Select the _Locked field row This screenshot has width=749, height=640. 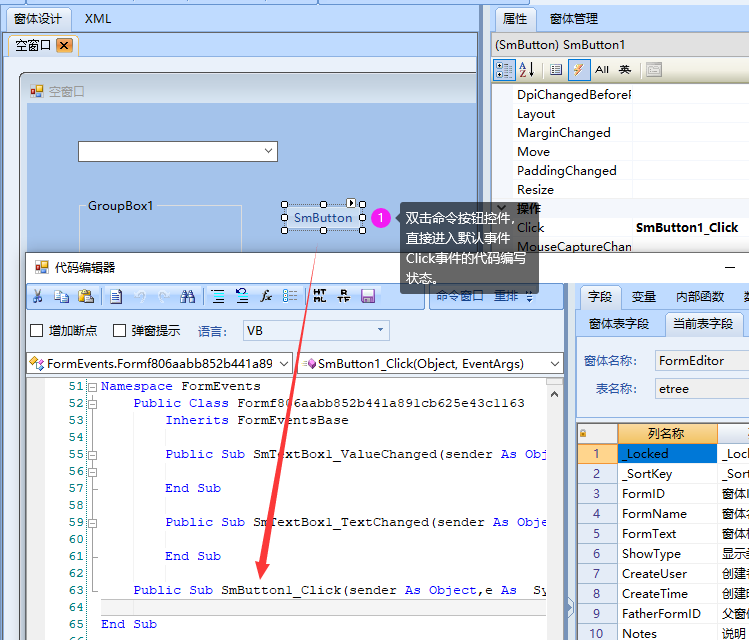[x=663, y=453]
